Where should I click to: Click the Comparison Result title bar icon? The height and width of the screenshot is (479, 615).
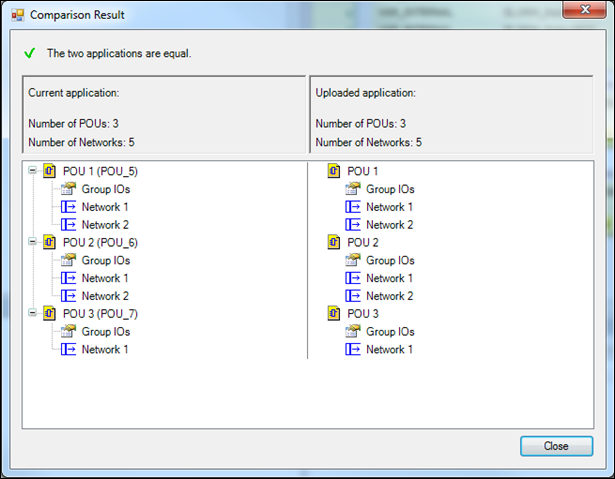[x=16, y=15]
